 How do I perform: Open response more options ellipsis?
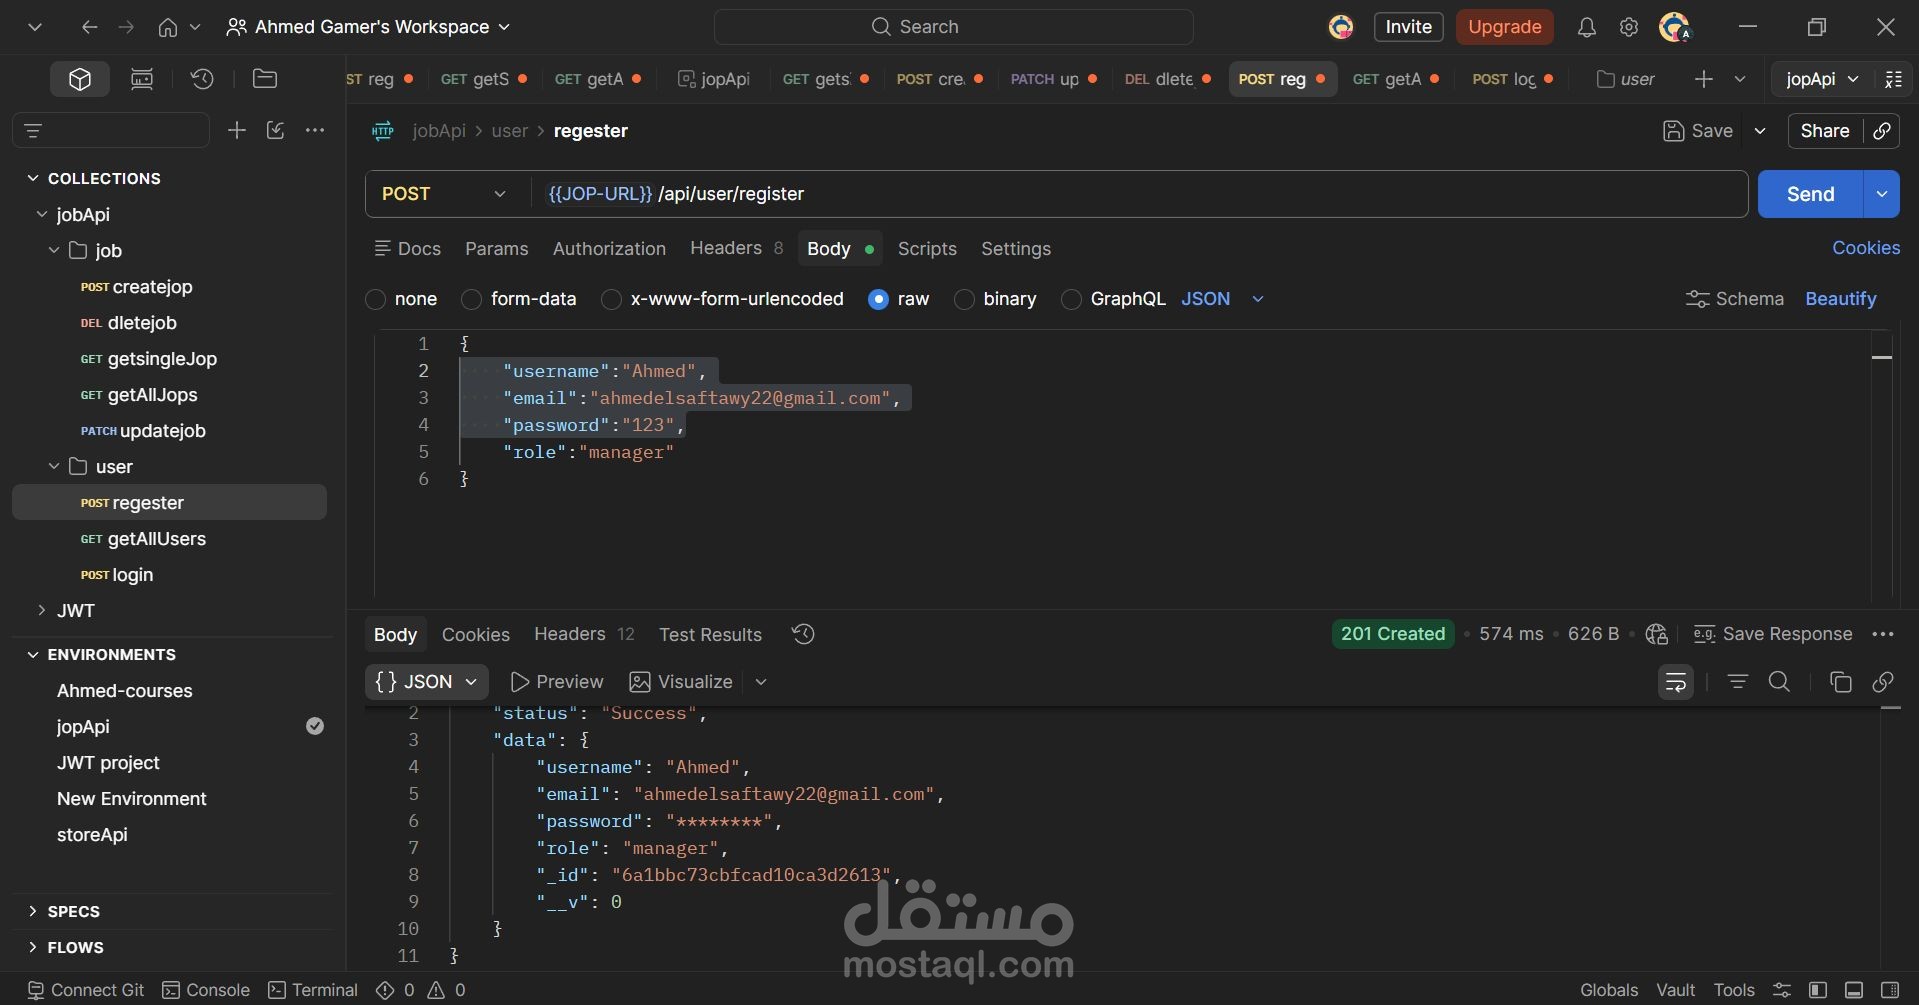1883,634
